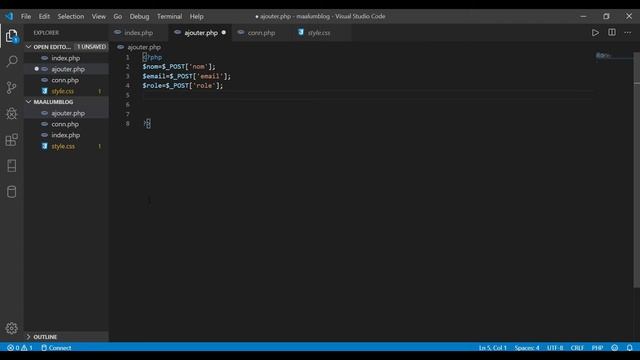Open the notifications bell
Screen dimensions: 640x360
[629, 348]
